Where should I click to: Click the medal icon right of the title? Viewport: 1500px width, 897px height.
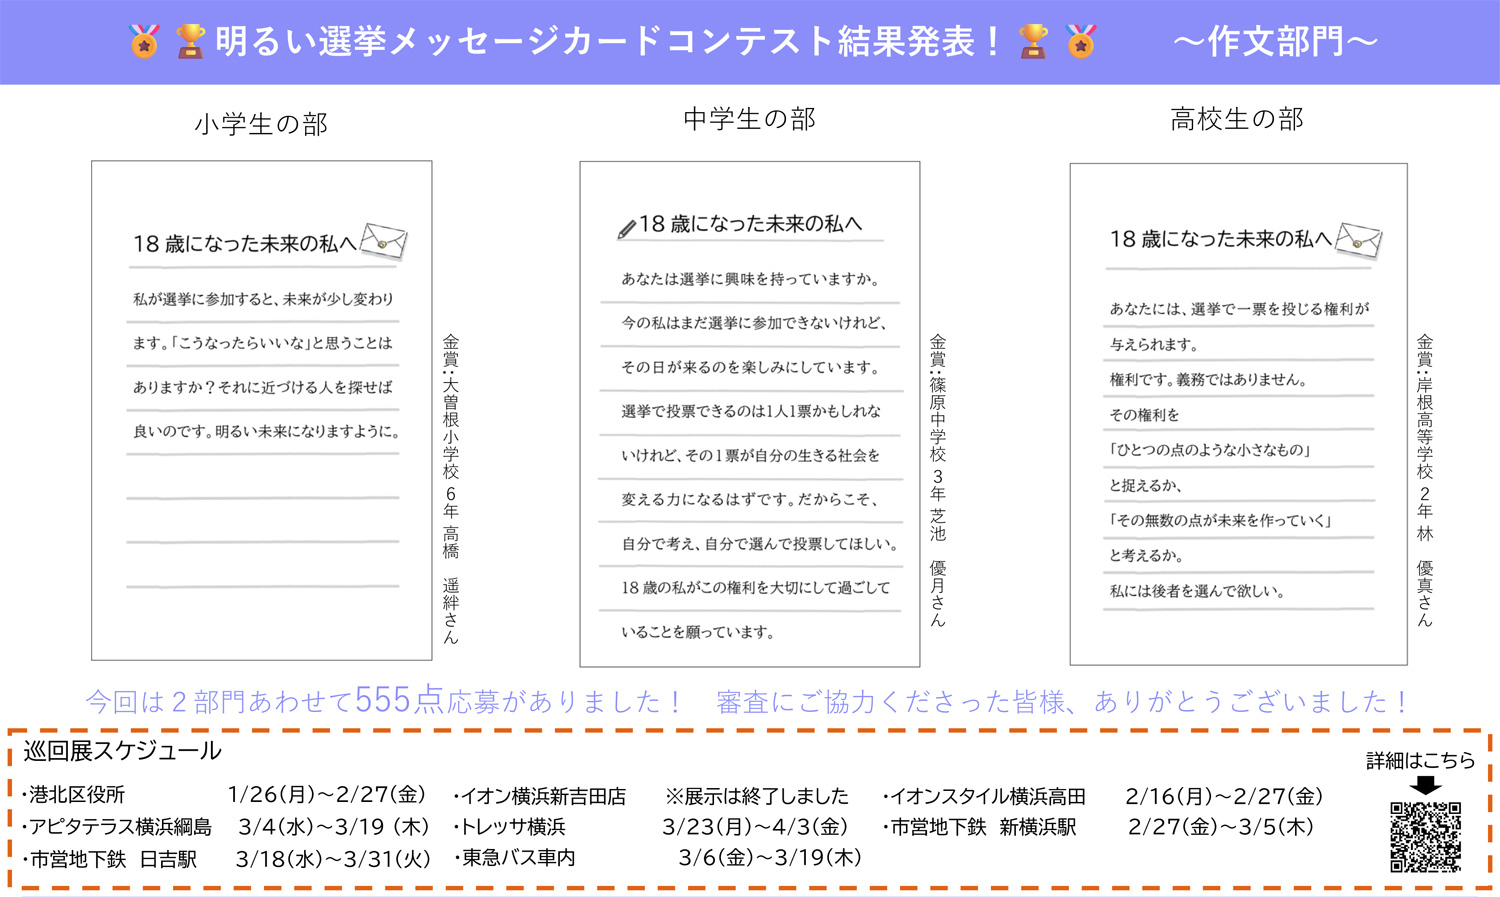1081,42
